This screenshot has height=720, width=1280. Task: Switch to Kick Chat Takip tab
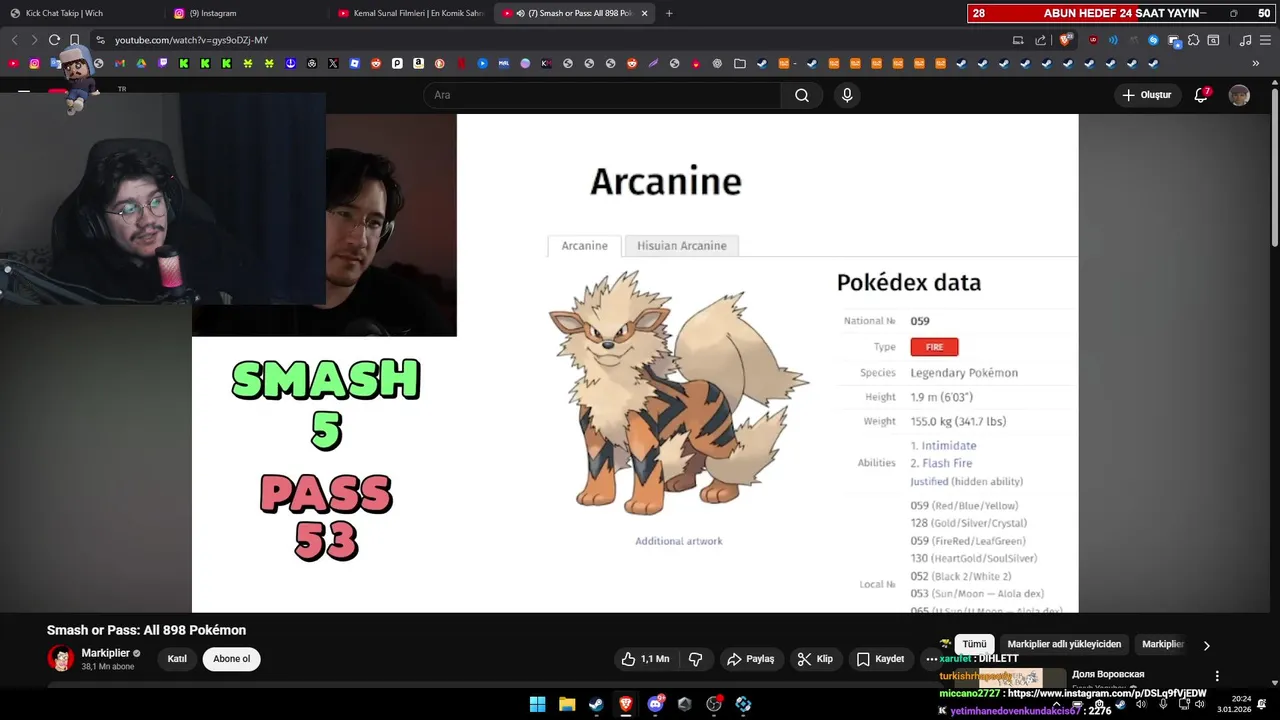(x=82, y=13)
